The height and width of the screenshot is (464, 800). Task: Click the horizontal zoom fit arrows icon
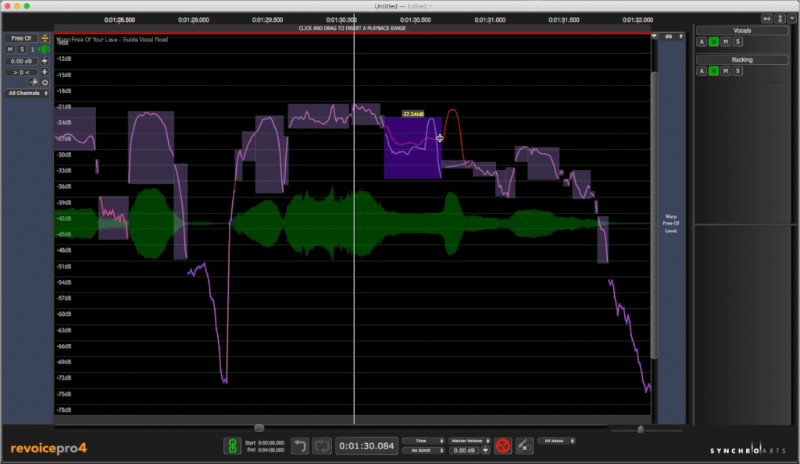pyautogui.click(x=767, y=18)
